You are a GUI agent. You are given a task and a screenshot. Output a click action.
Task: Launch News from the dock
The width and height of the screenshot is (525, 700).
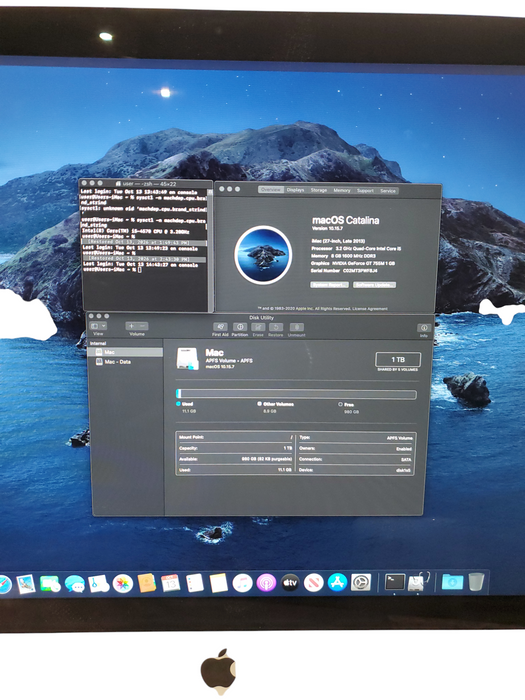(x=313, y=583)
